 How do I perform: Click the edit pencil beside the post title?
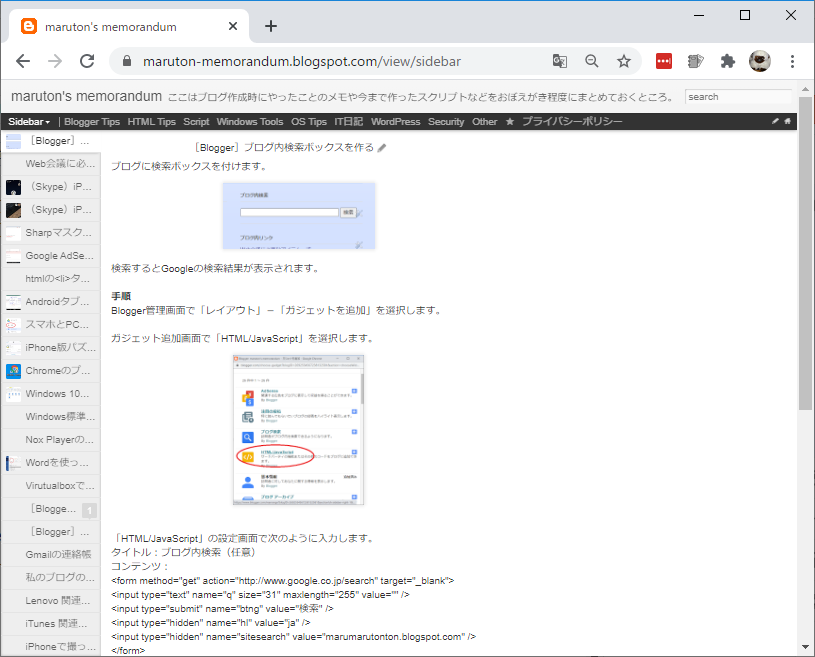click(382, 148)
